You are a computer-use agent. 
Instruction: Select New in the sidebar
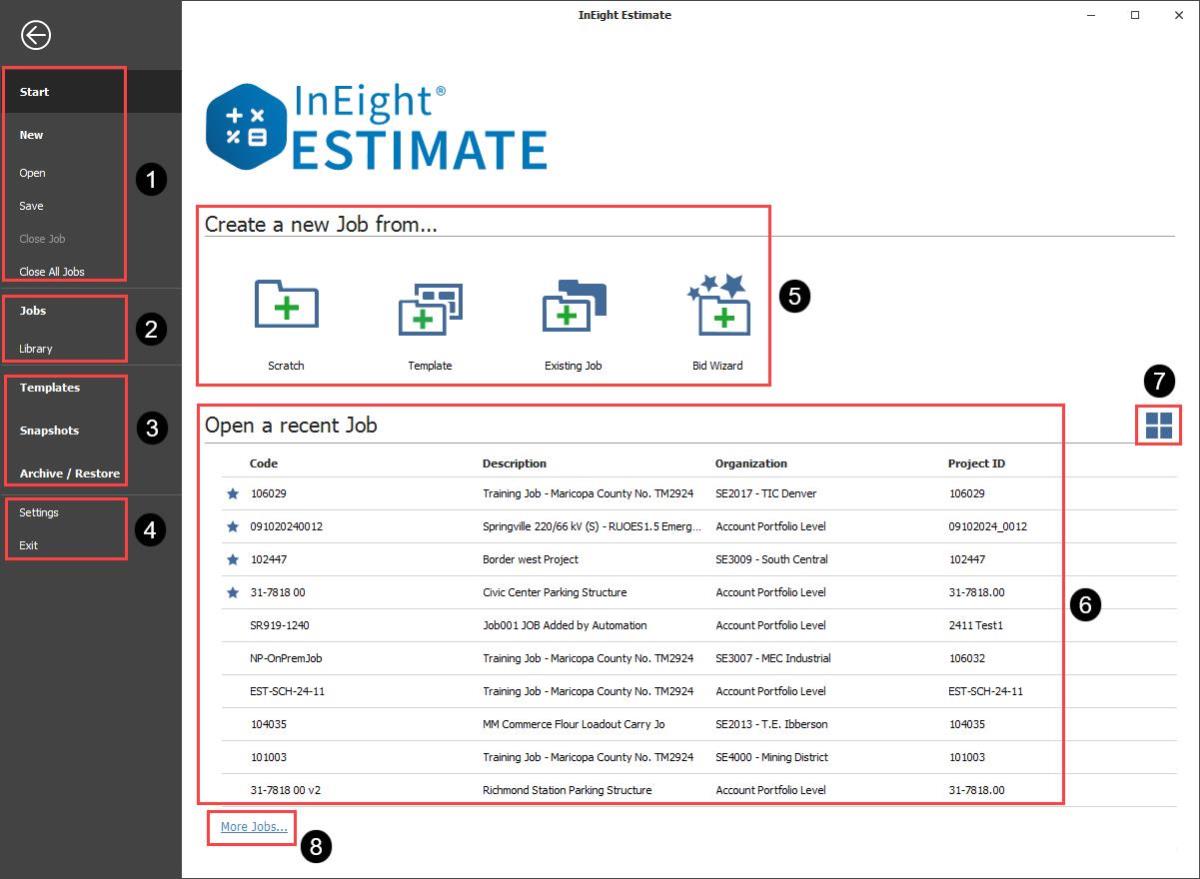(31, 135)
